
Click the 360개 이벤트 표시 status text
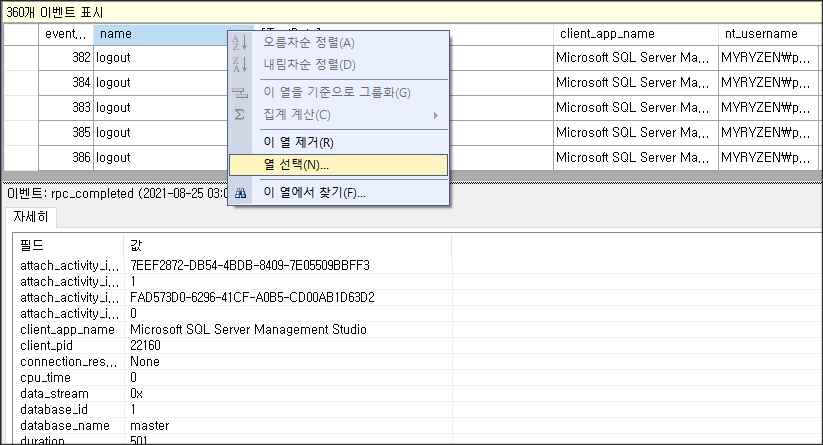coord(55,13)
